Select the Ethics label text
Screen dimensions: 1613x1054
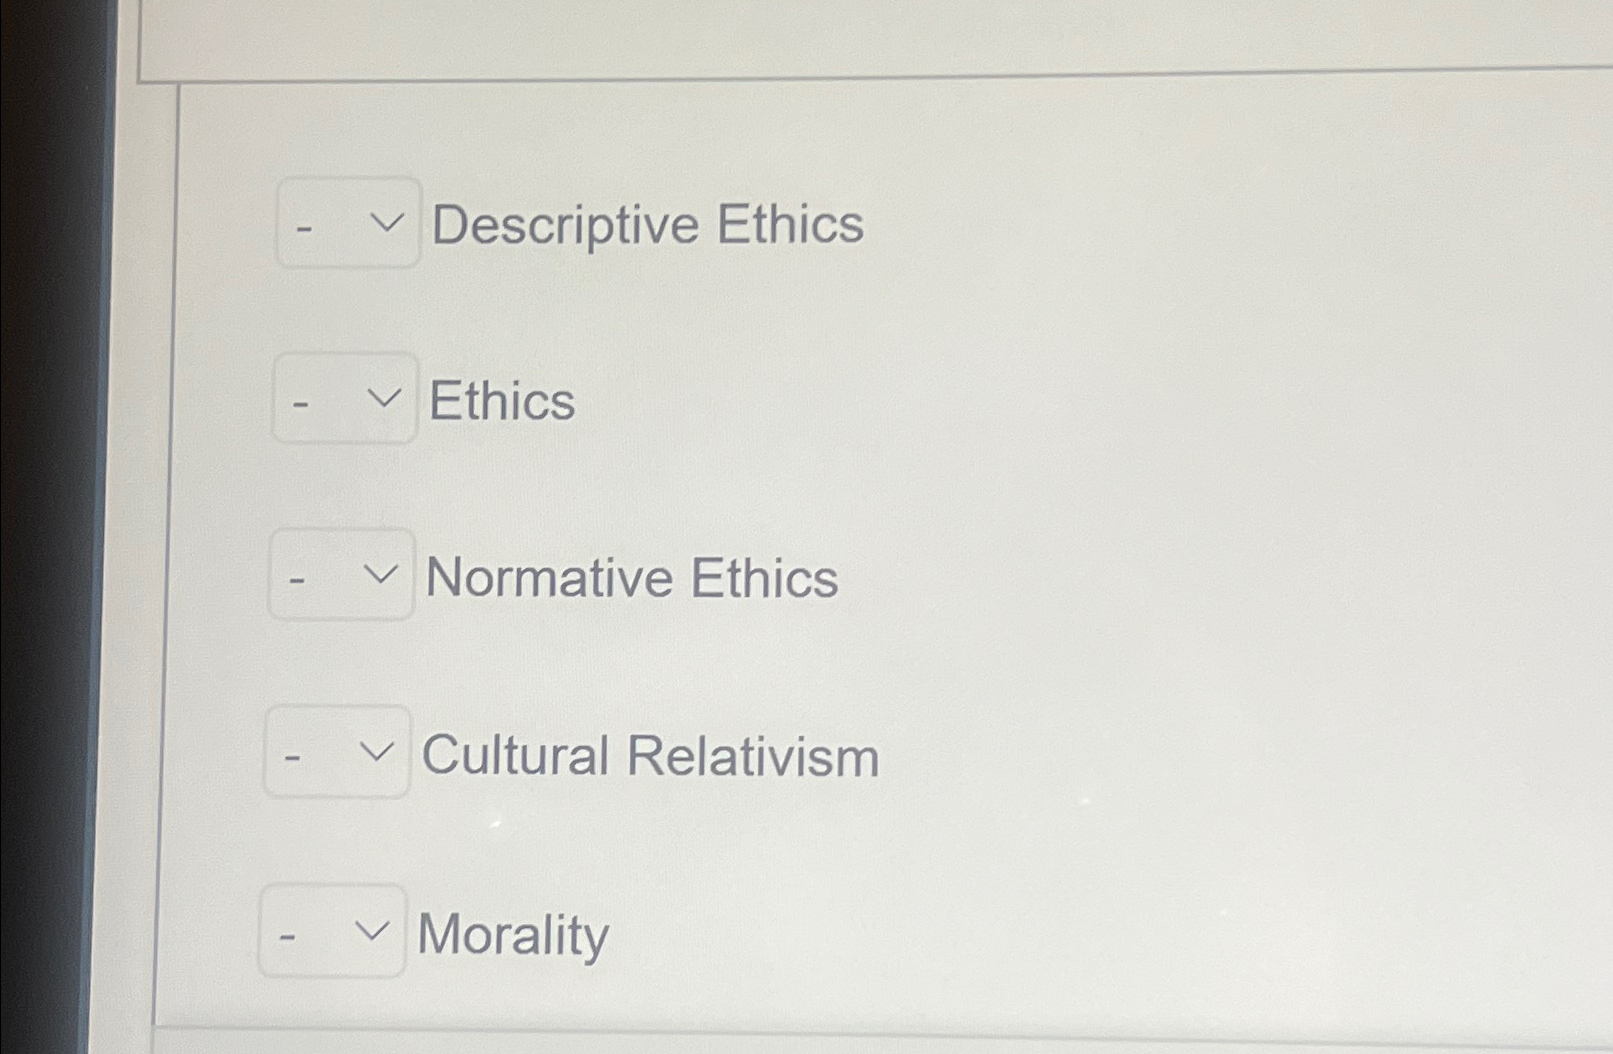501,401
